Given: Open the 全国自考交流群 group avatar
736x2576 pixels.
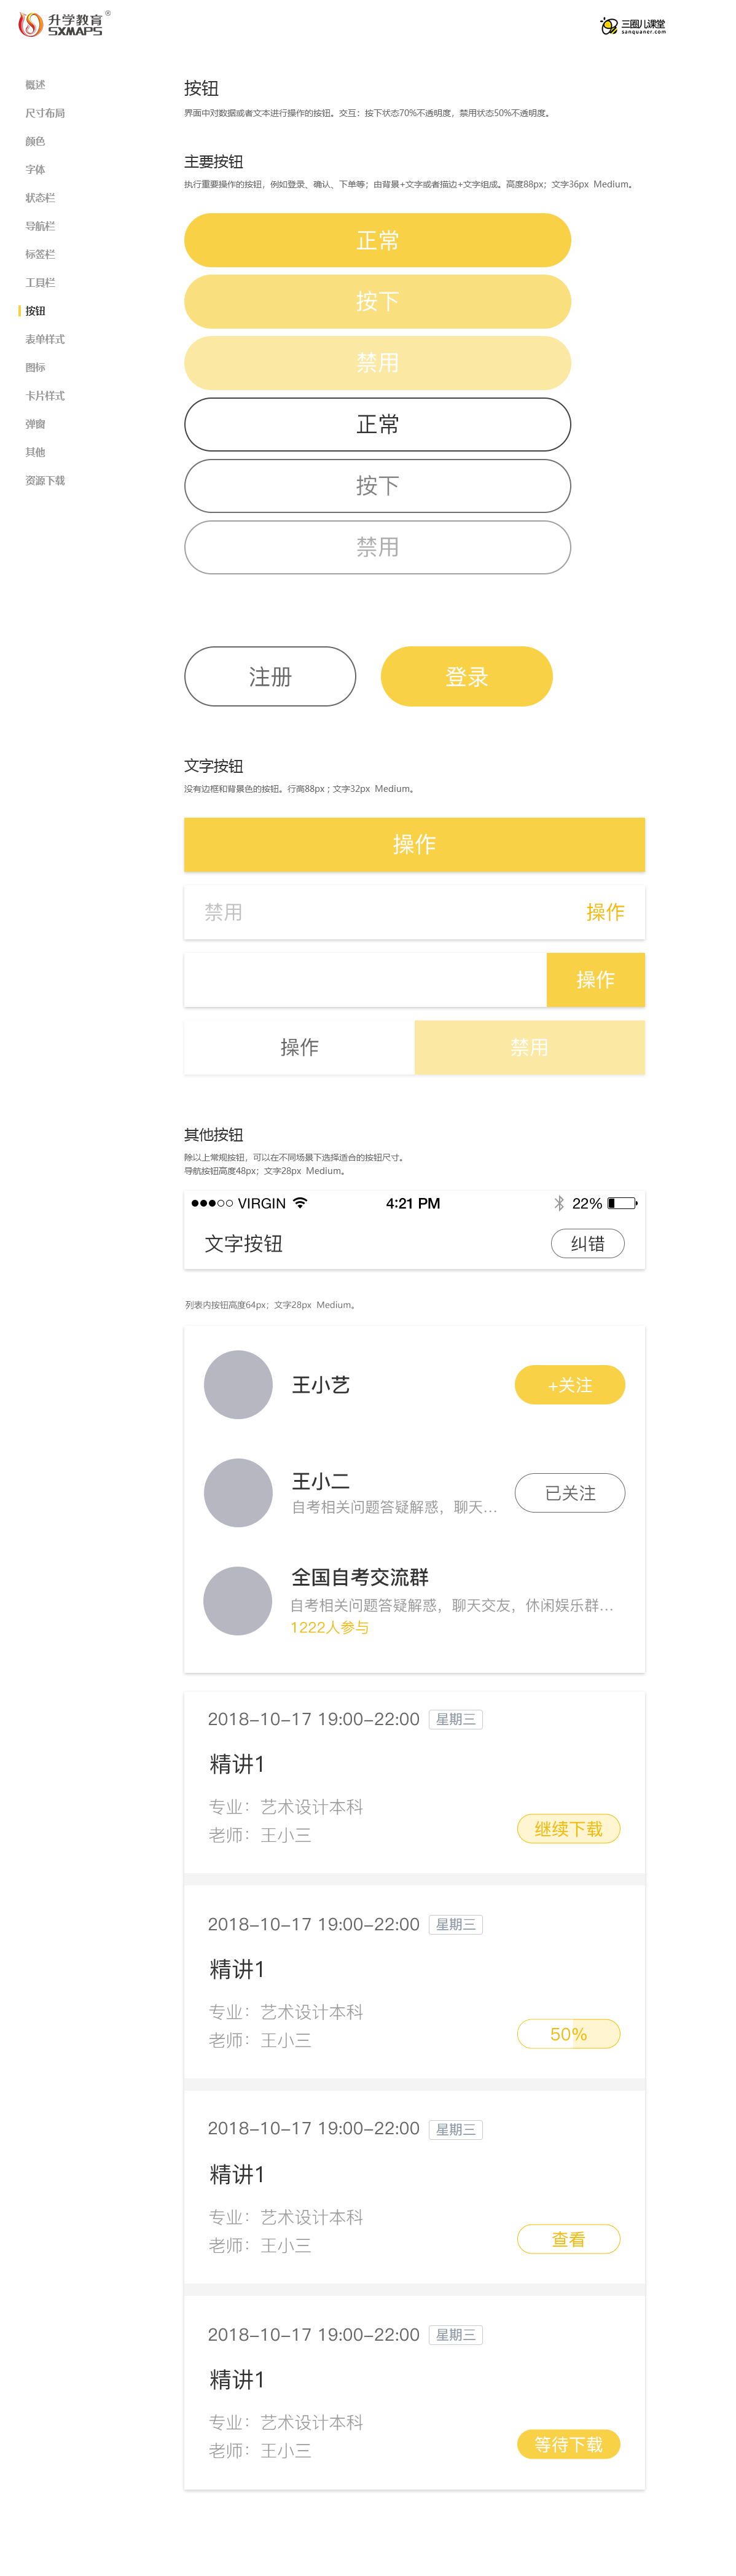Looking at the screenshot, I should [238, 1601].
